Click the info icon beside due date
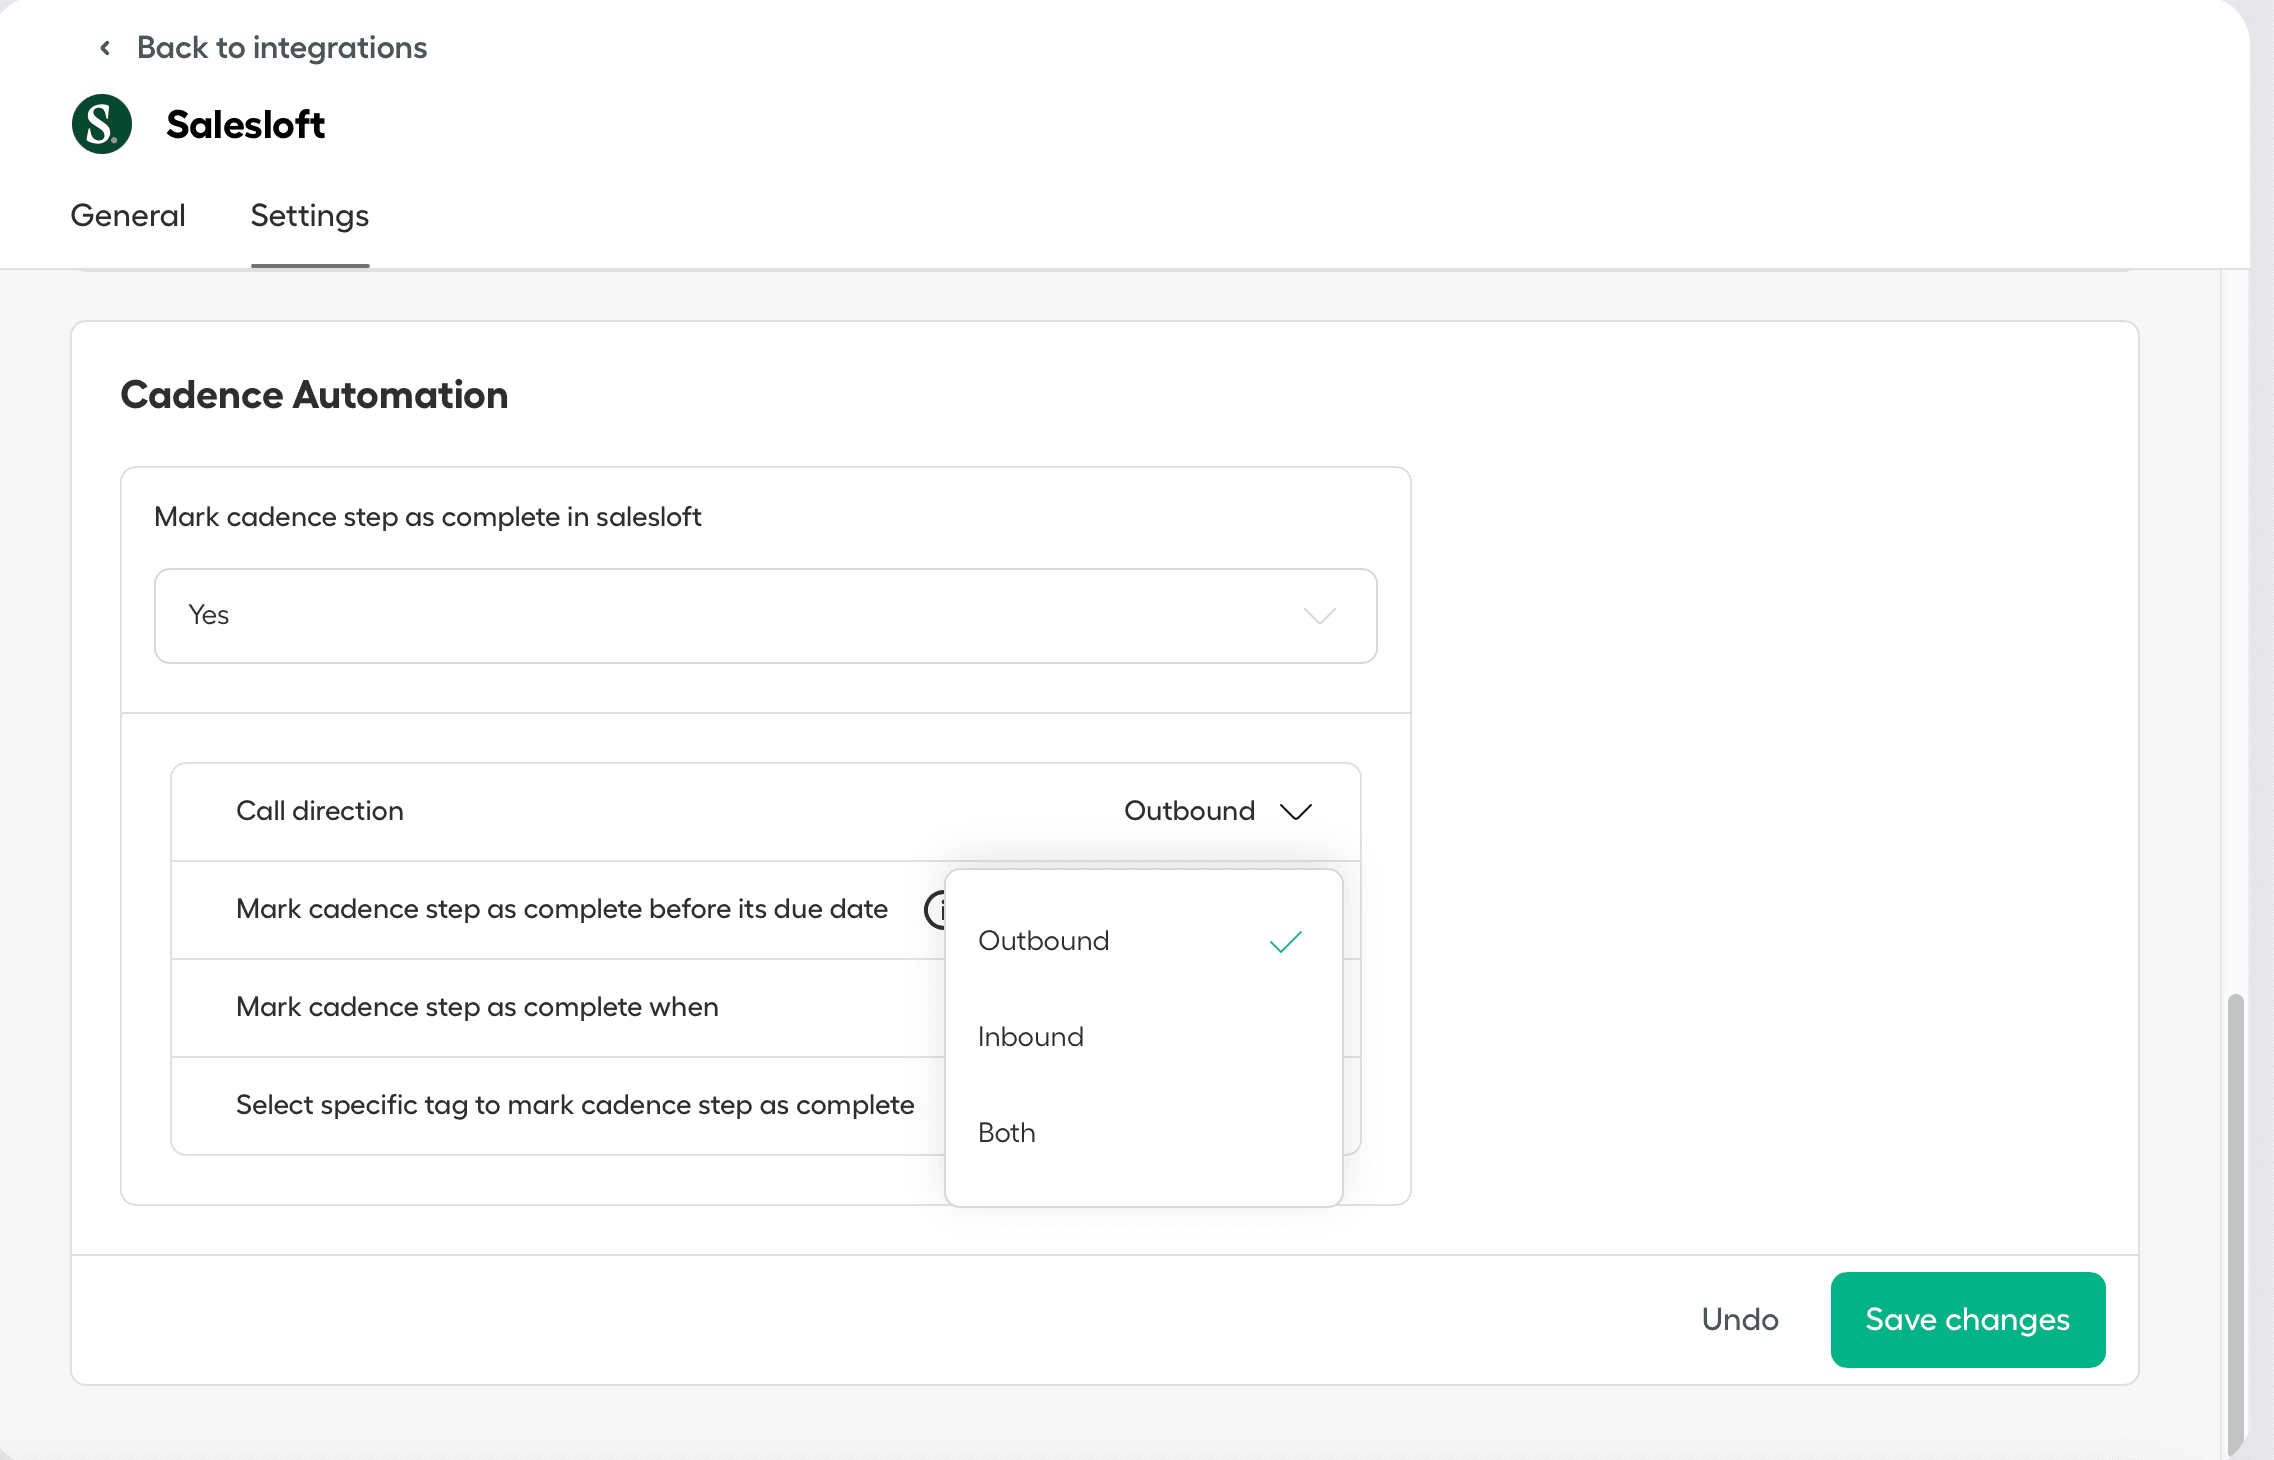 click(x=935, y=909)
